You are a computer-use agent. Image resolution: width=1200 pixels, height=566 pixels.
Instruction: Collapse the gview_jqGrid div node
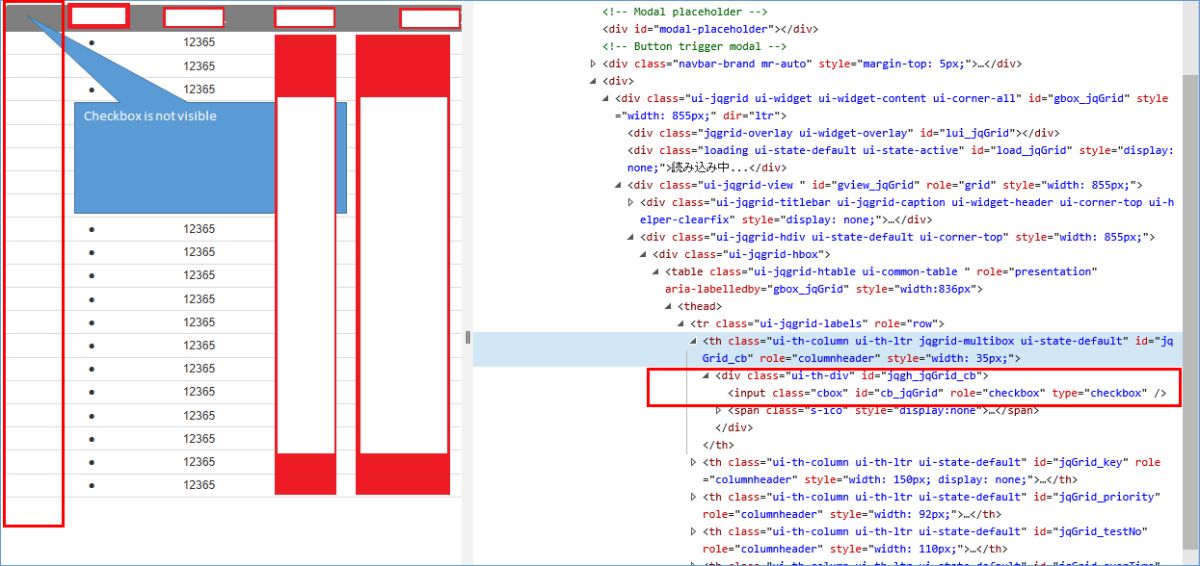(619, 185)
